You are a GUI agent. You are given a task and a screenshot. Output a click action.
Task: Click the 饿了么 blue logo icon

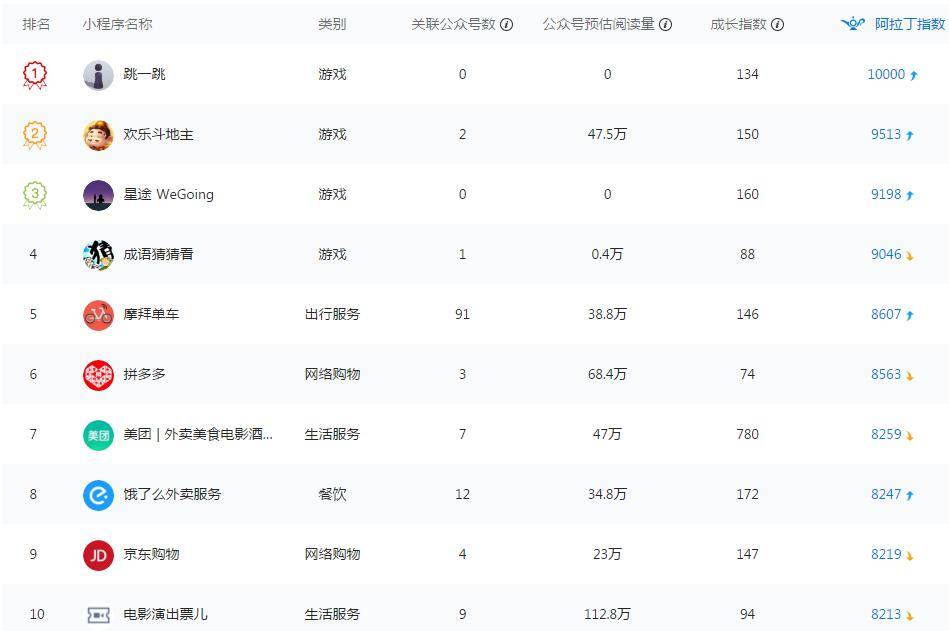(x=98, y=495)
